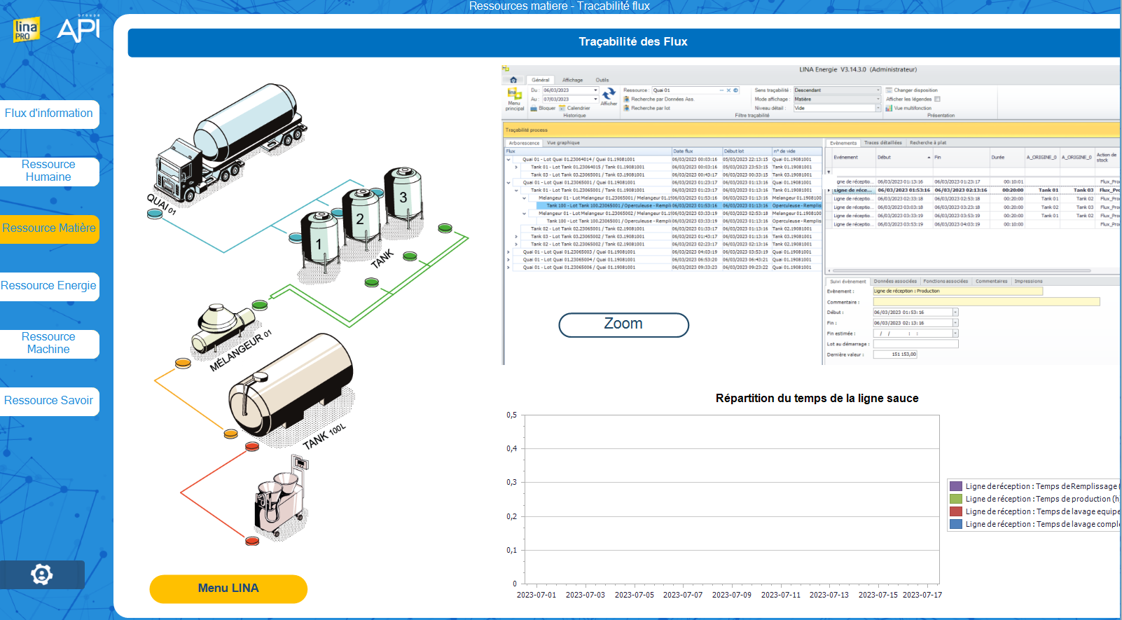Click the Zoom button
This screenshot has height=620, width=1122.
pos(623,324)
